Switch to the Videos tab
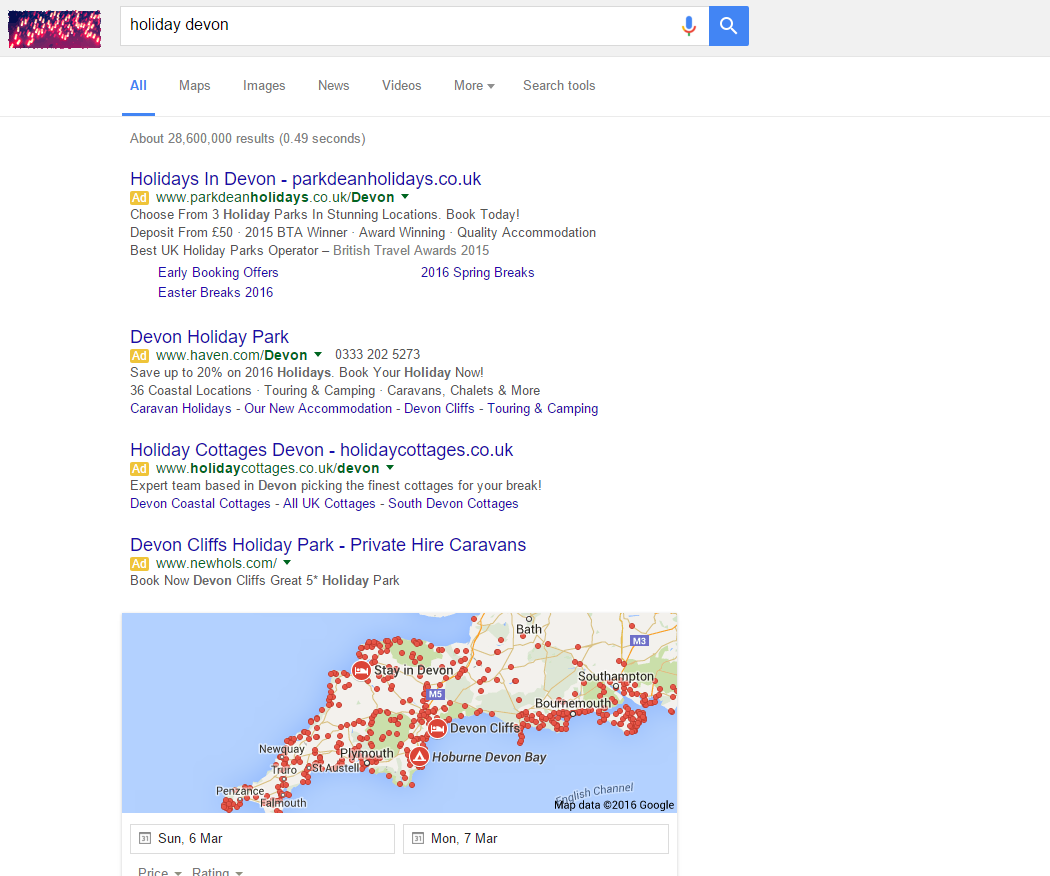This screenshot has width=1050, height=876. pyautogui.click(x=402, y=86)
